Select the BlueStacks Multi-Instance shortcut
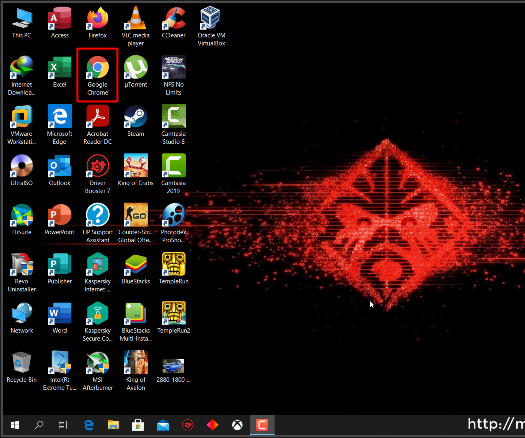 coord(136,322)
